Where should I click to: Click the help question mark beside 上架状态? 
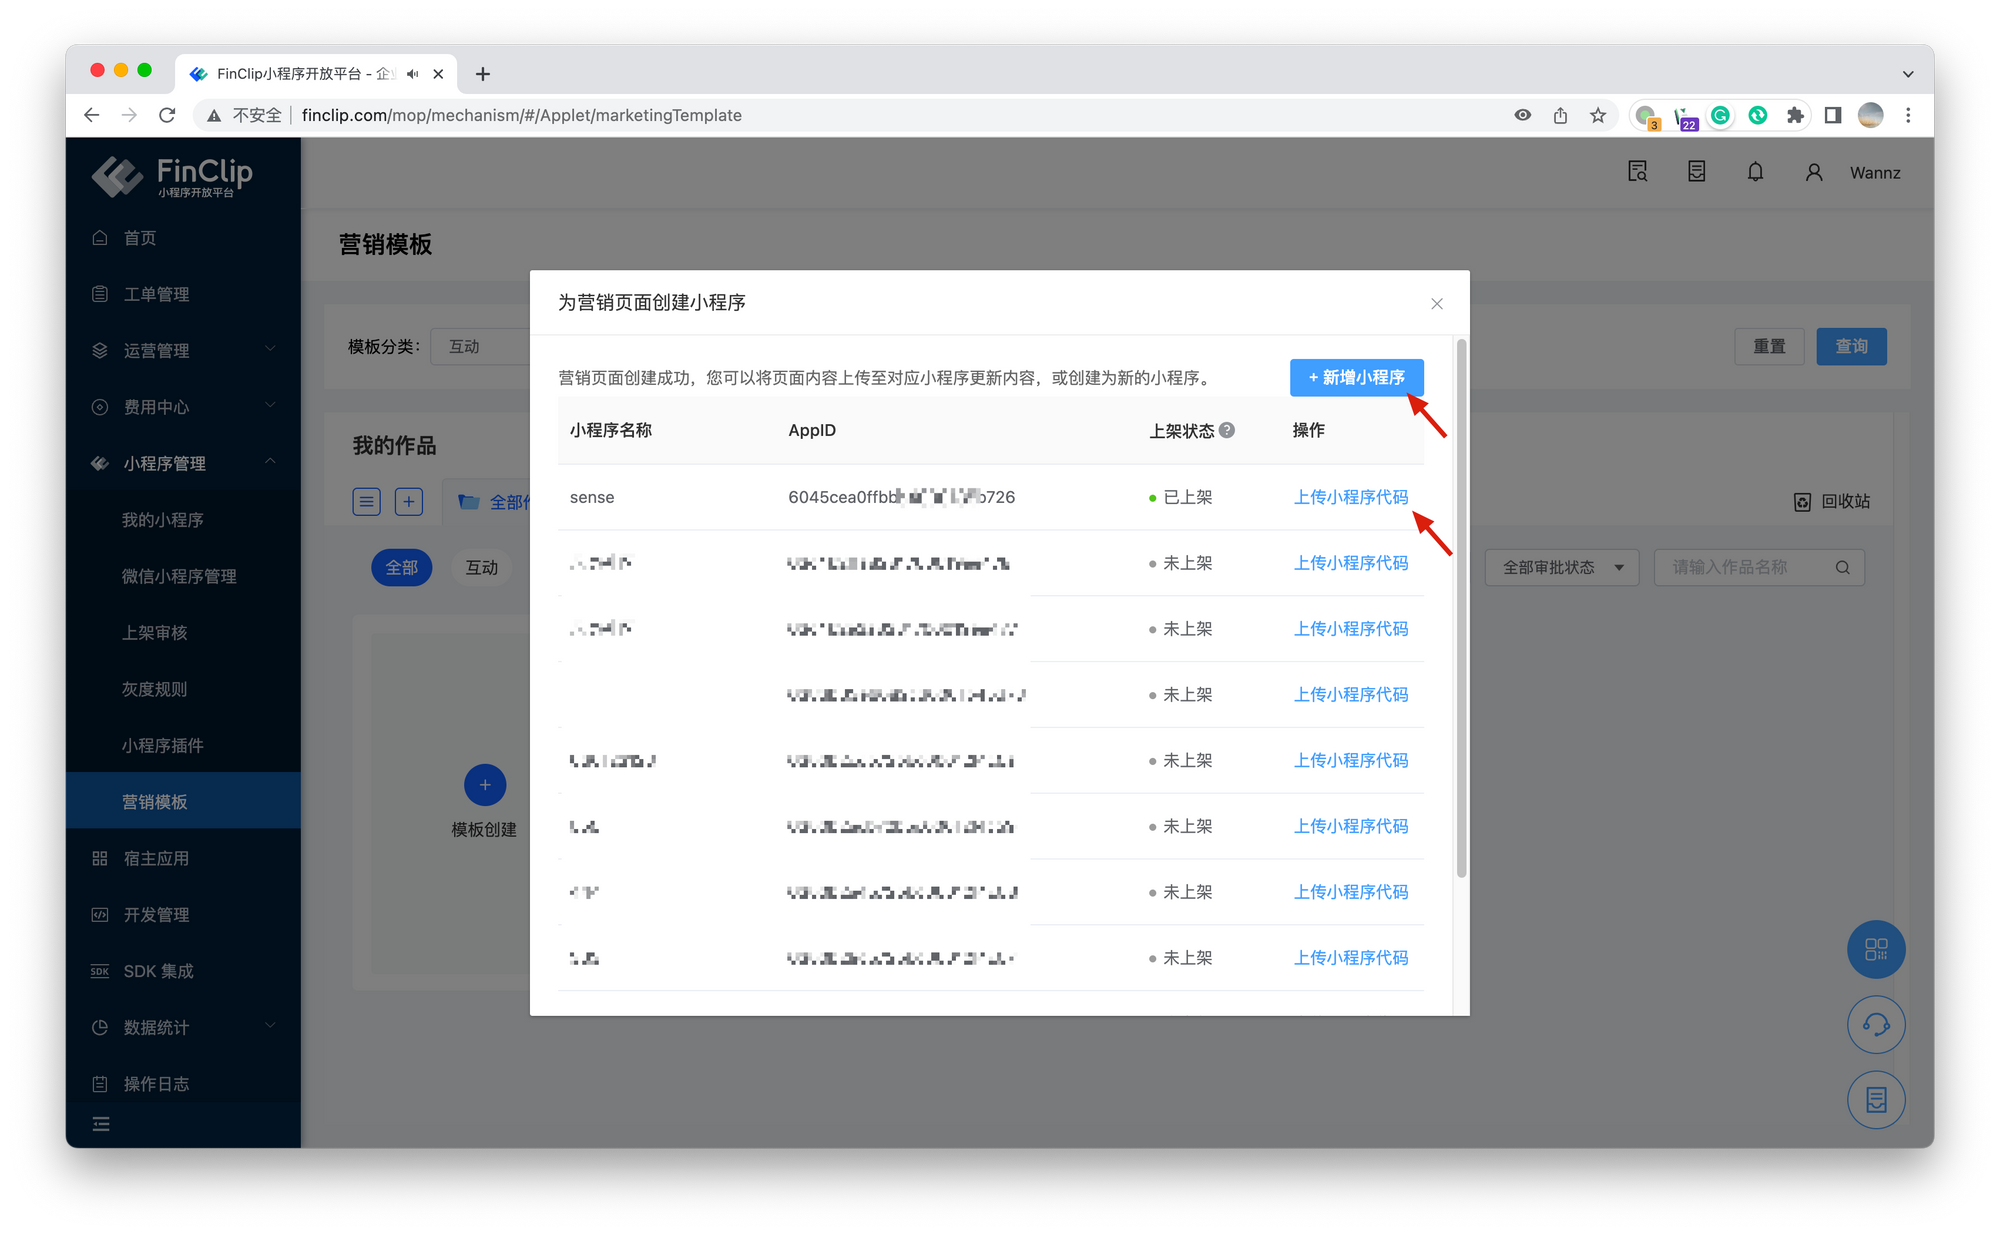1227,430
